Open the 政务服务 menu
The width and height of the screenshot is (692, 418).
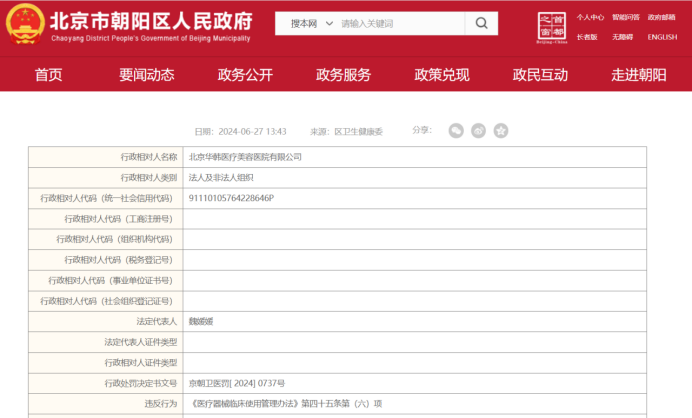(343, 75)
